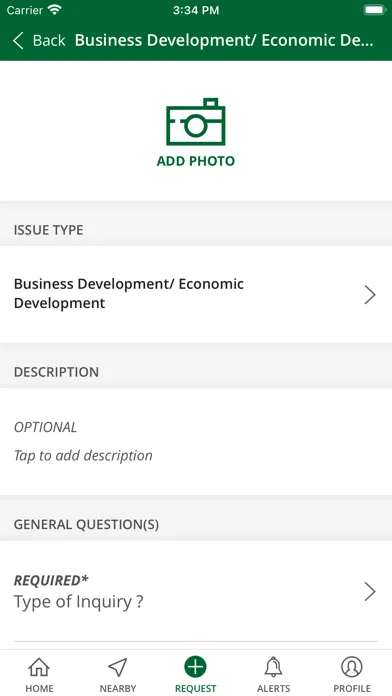Switch to the HOME tab label

tap(39, 688)
